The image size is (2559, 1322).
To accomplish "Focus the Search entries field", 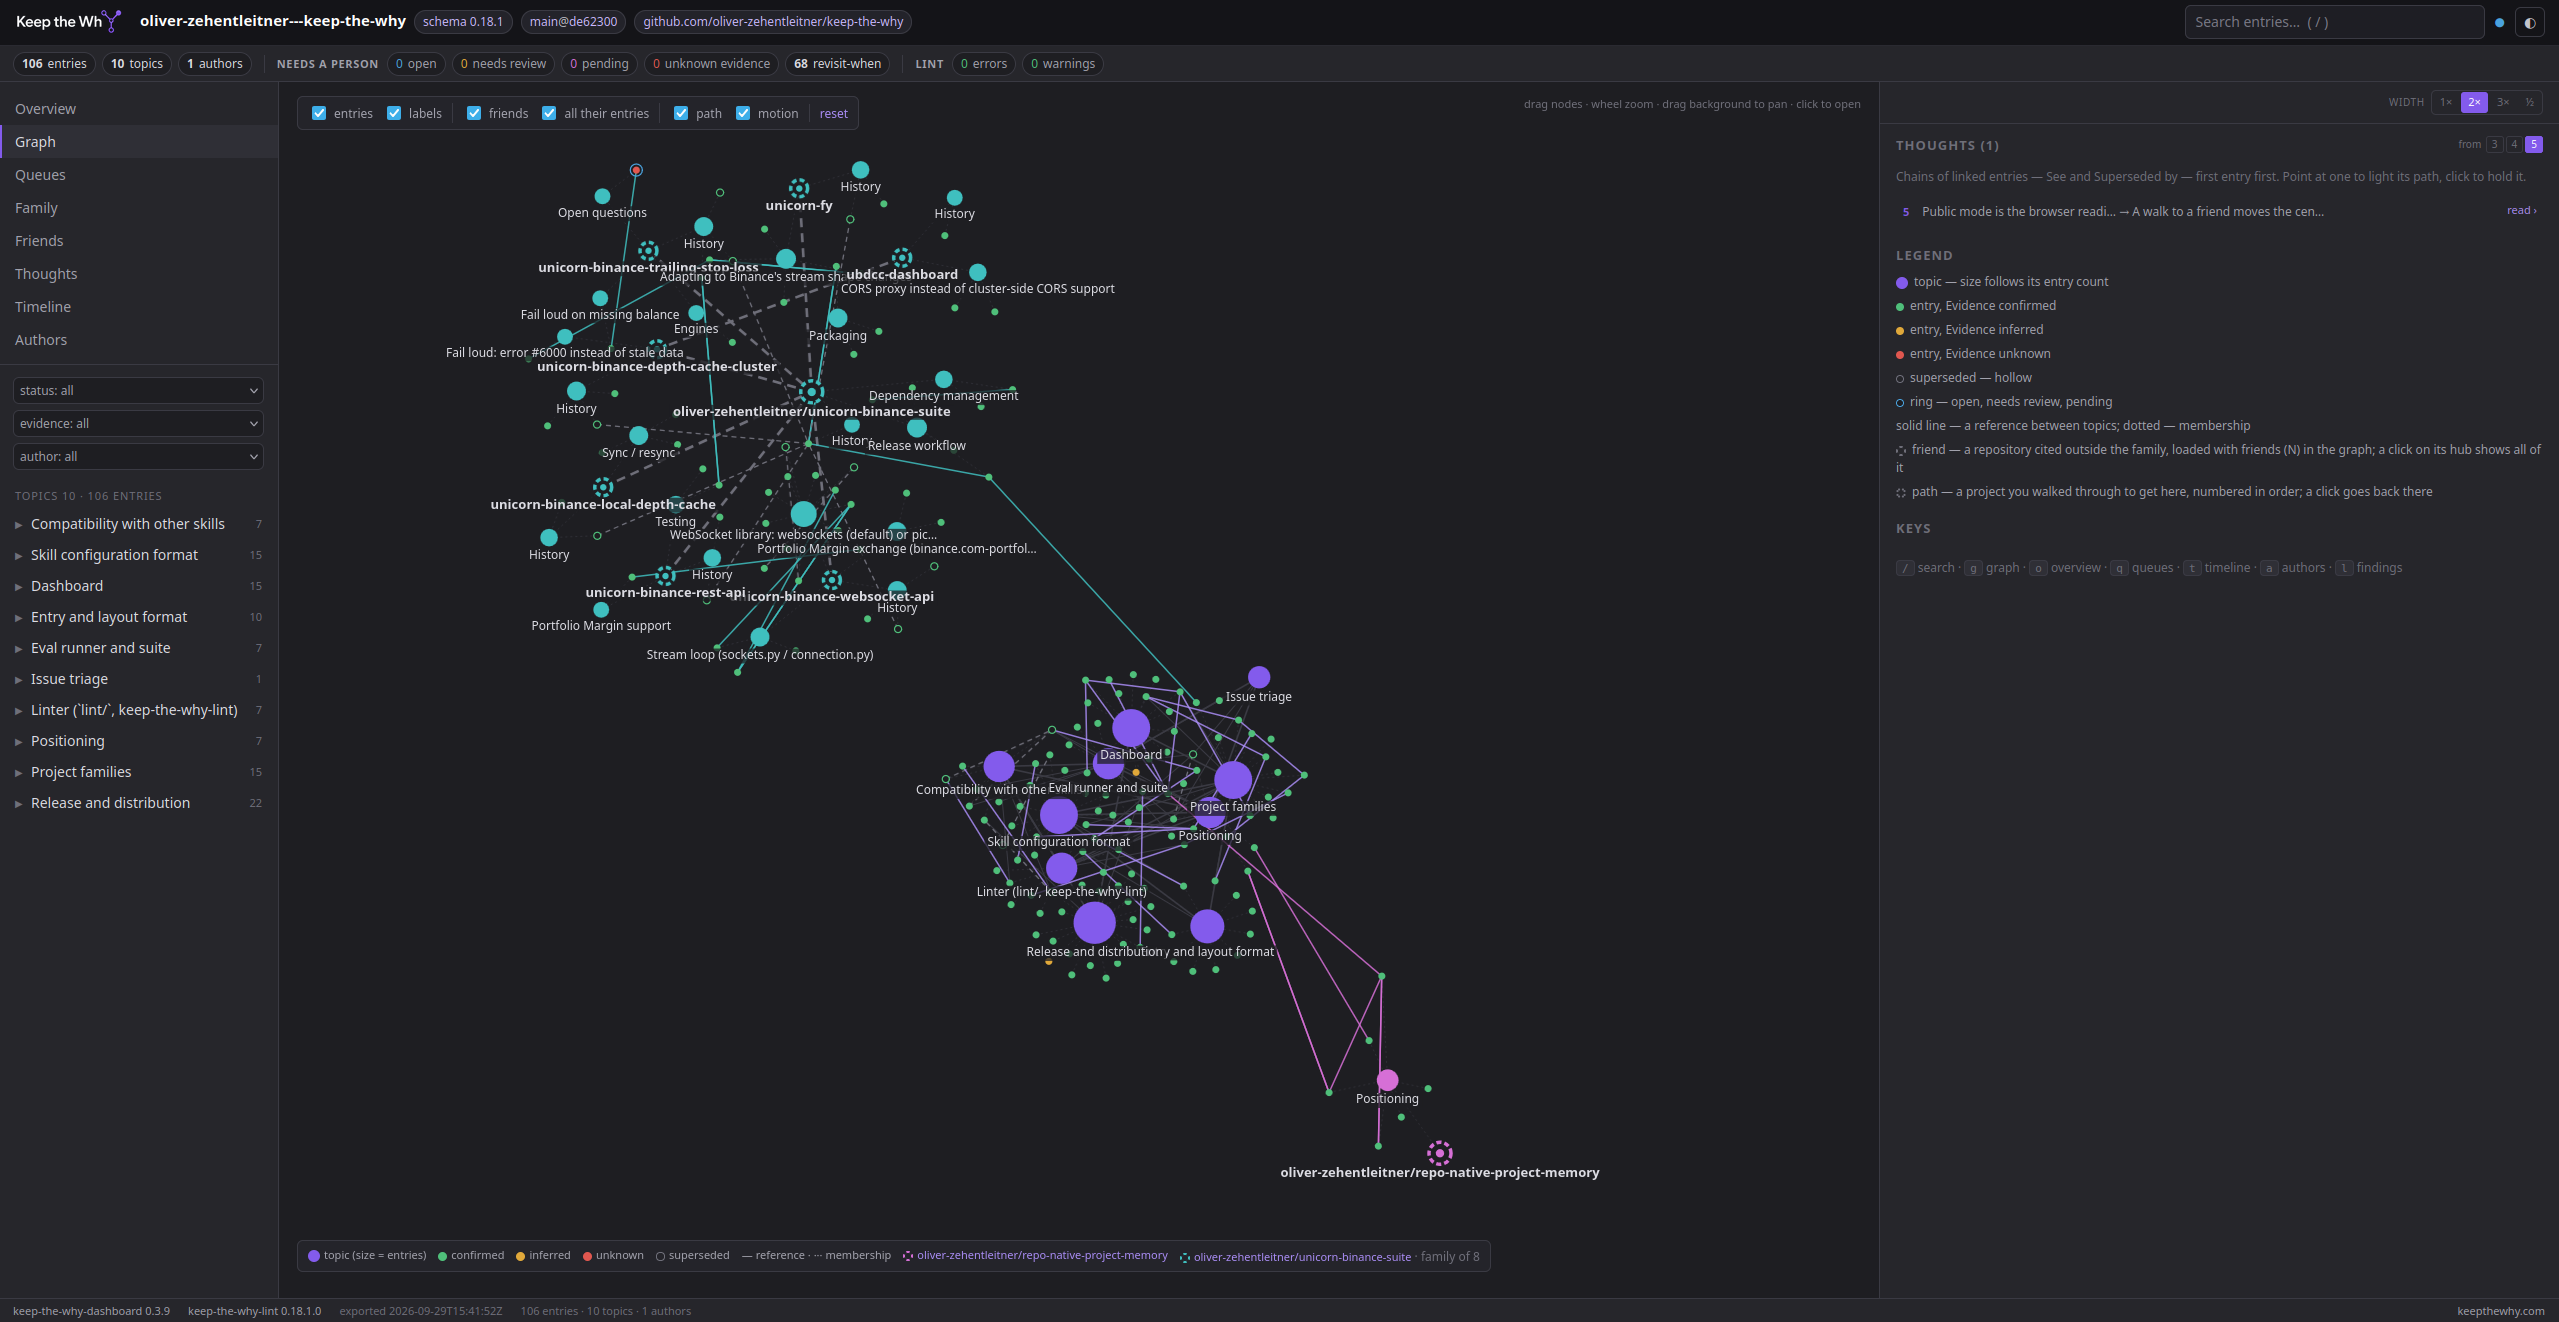I will (2334, 22).
